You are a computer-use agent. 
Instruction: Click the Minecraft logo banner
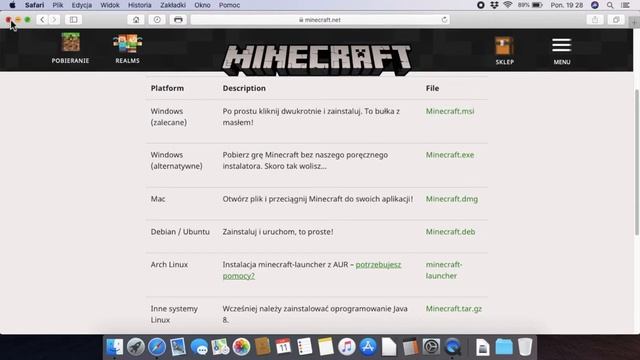tap(317, 60)
